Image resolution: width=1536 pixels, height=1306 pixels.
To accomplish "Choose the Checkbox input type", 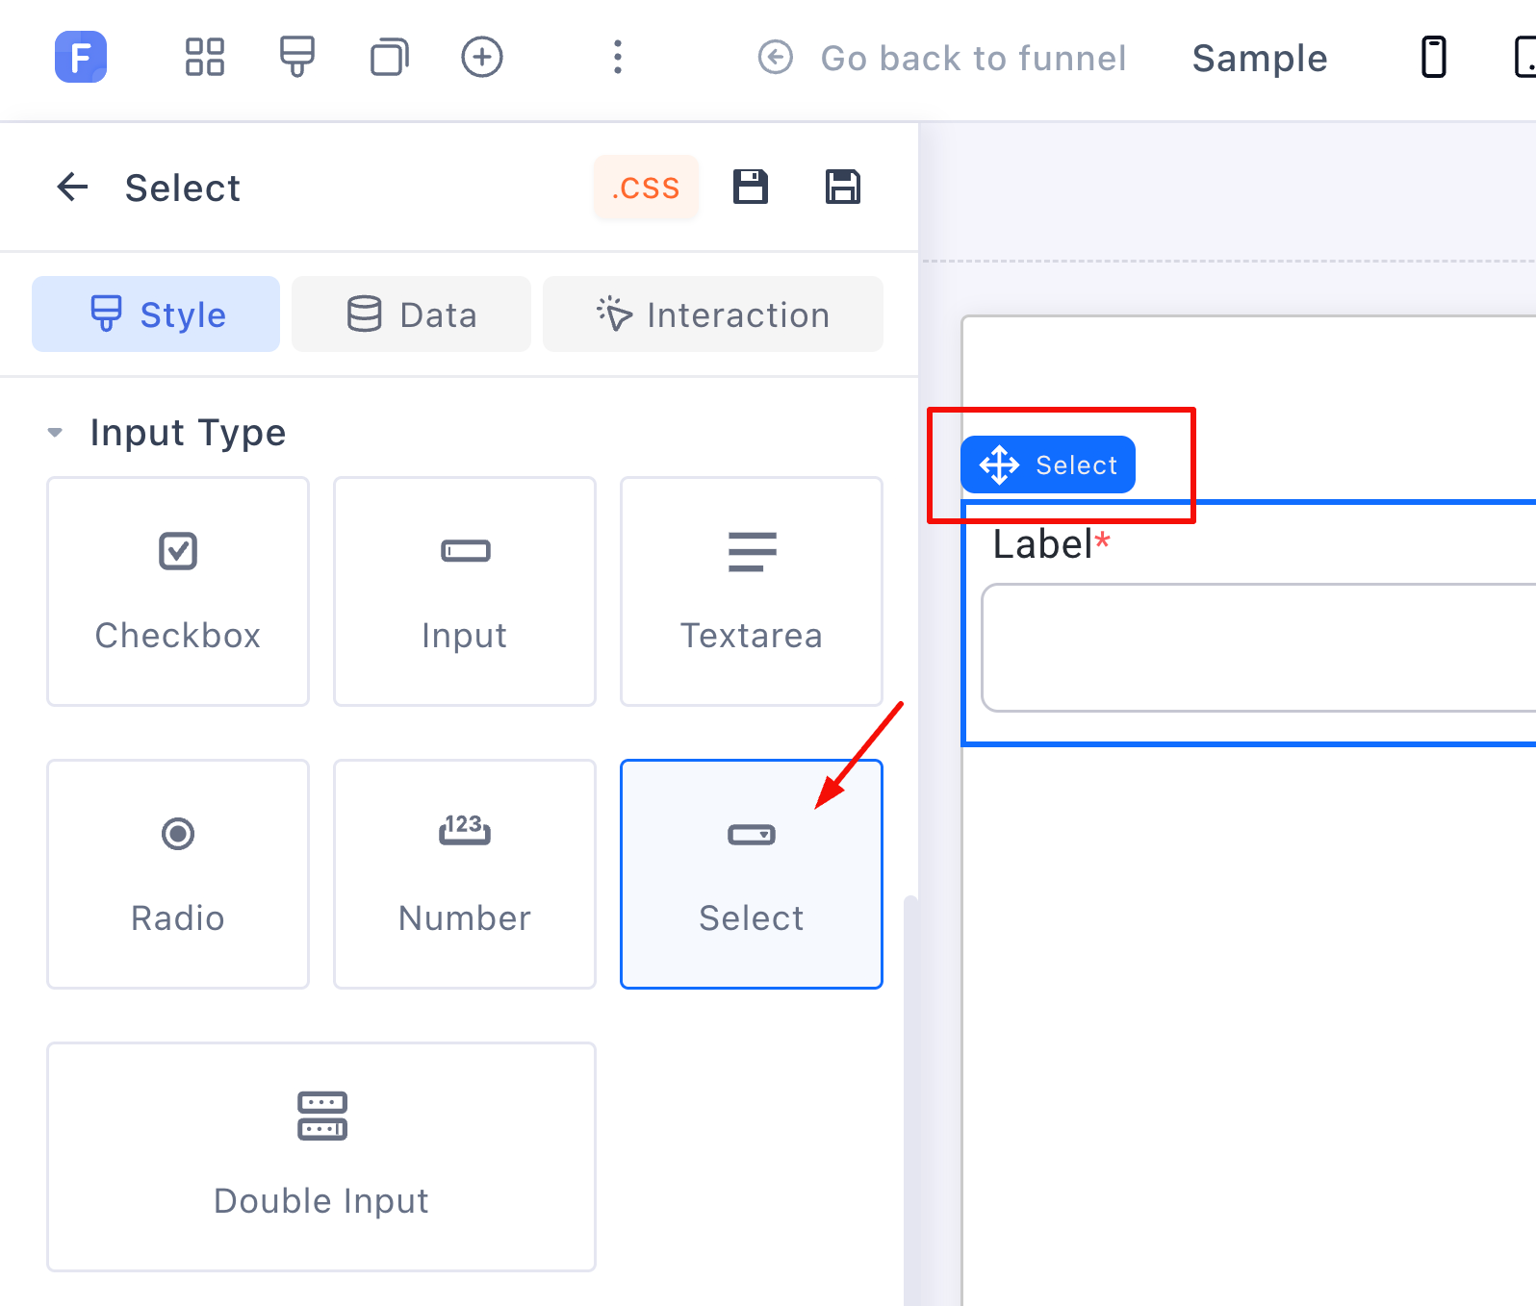I will [178, 591].
